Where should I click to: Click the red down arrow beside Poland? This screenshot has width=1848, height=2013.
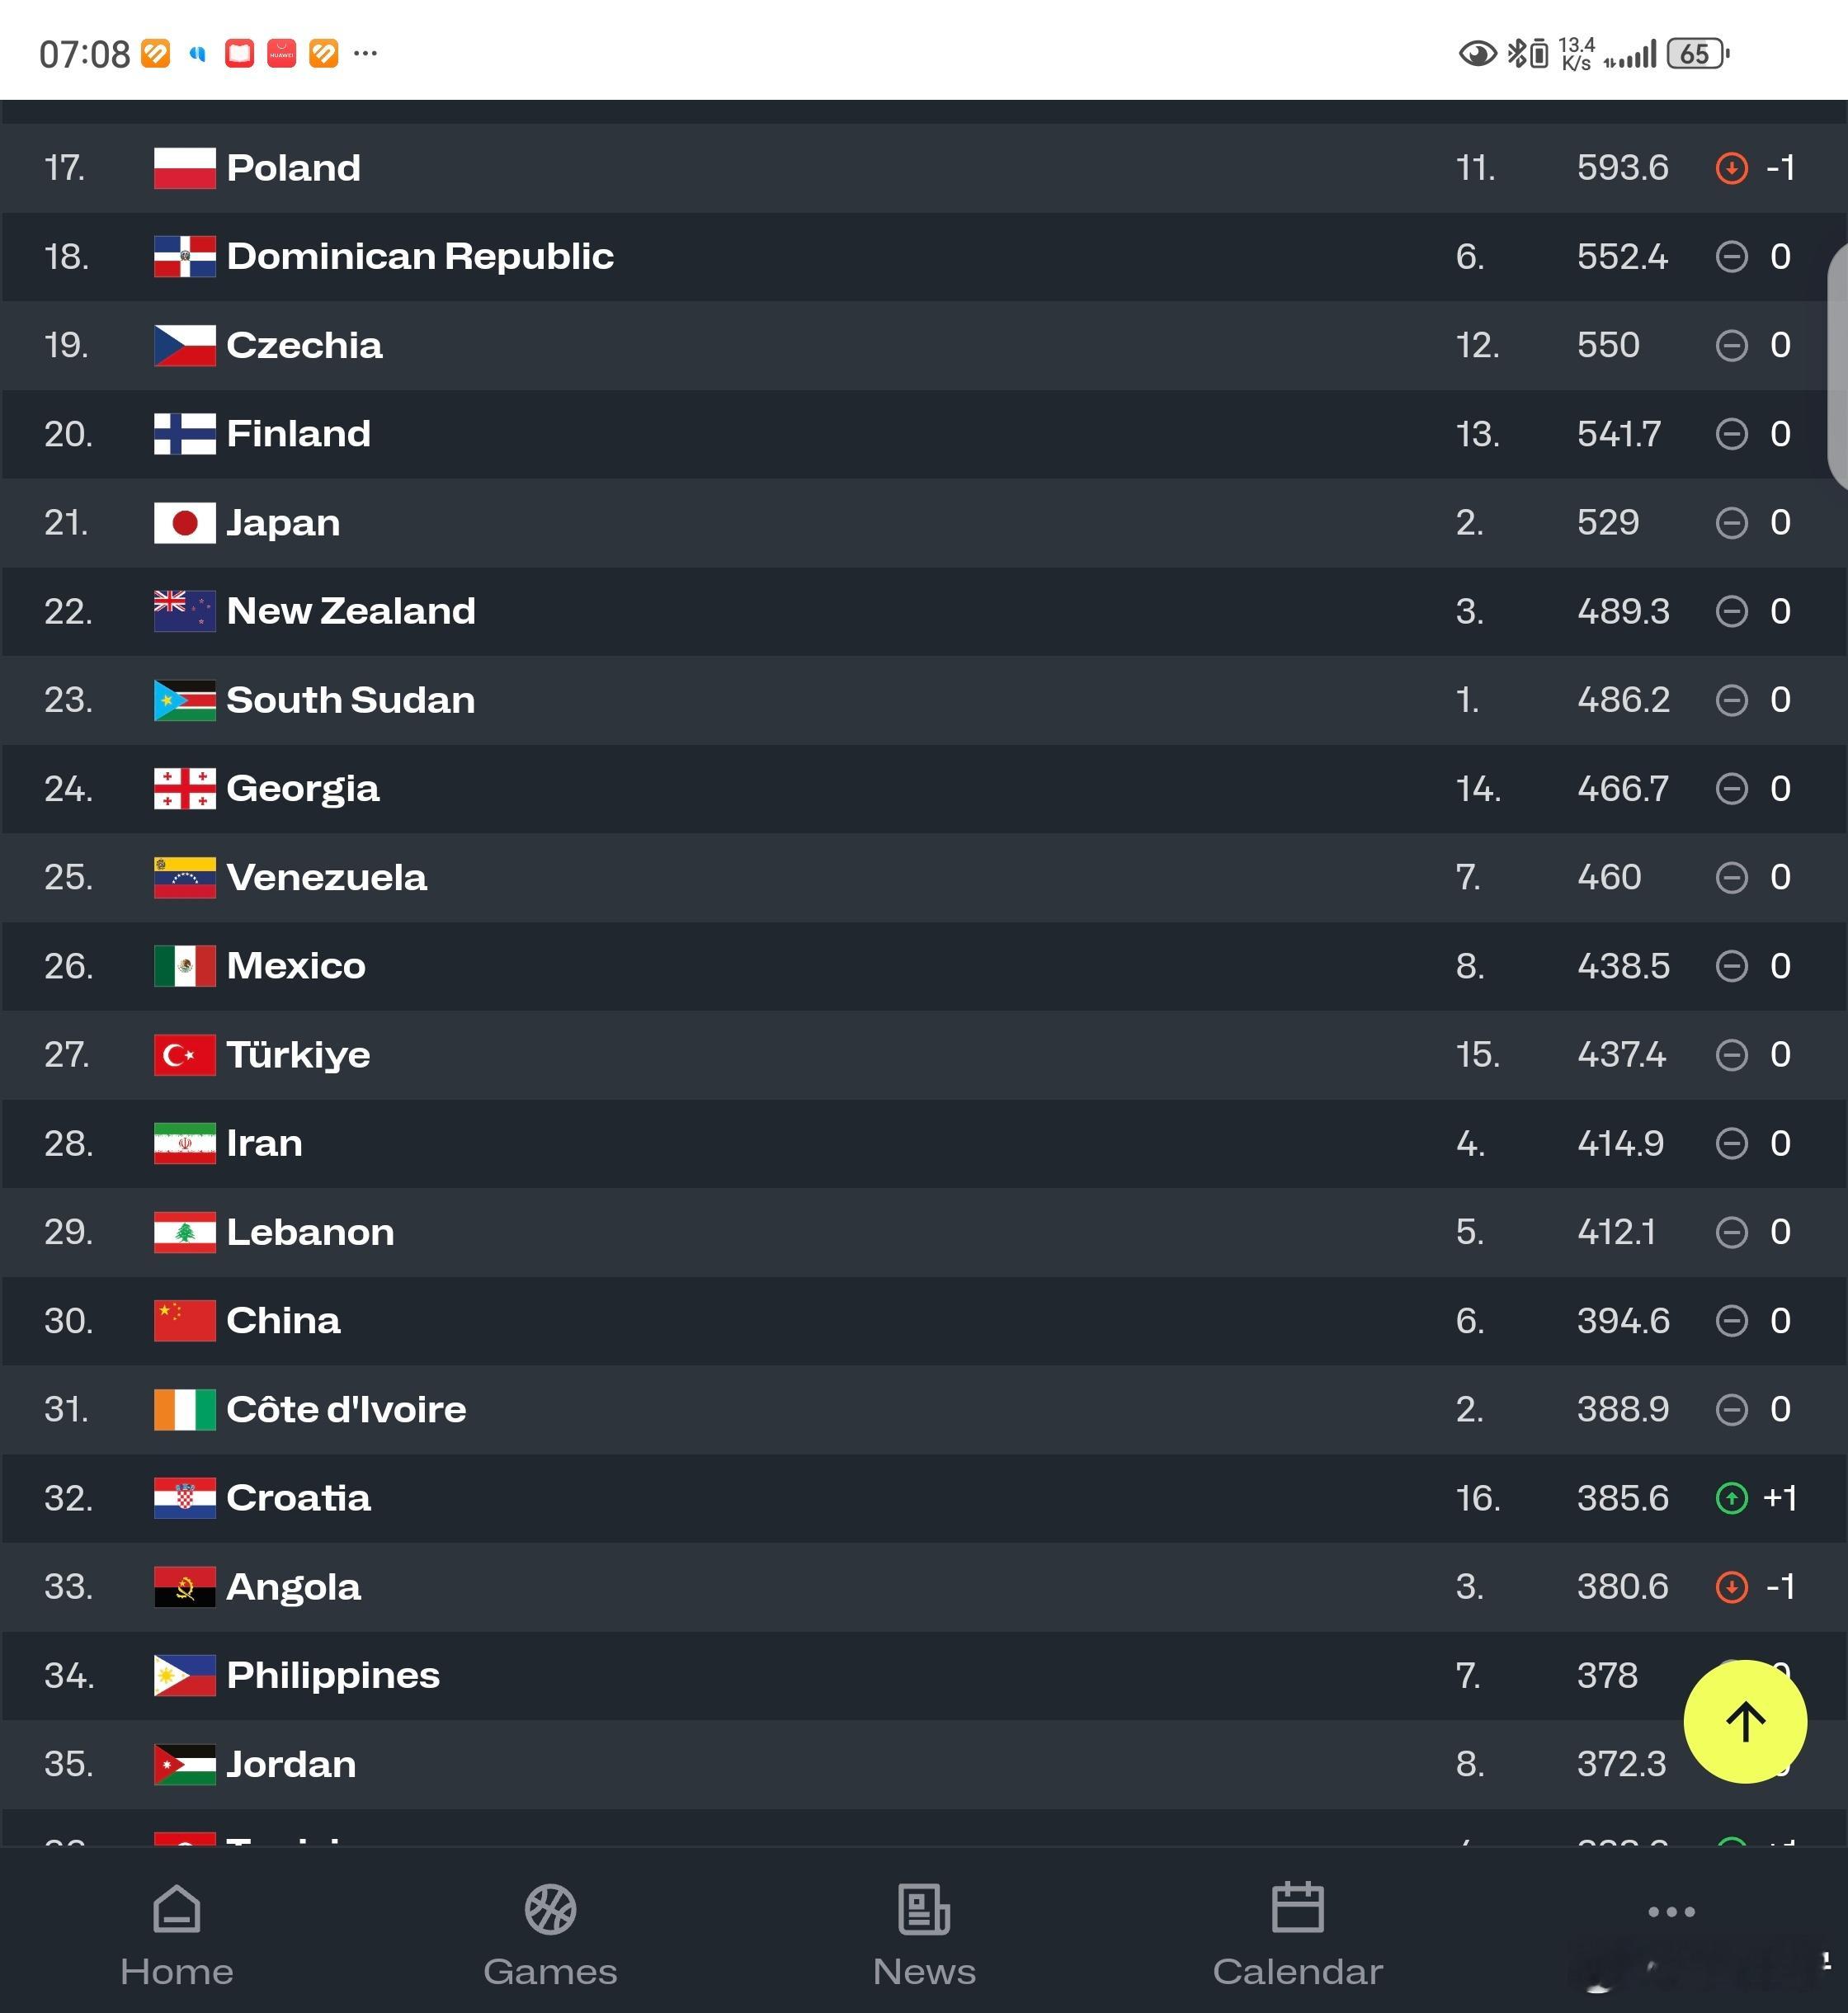coord(1731,168)
